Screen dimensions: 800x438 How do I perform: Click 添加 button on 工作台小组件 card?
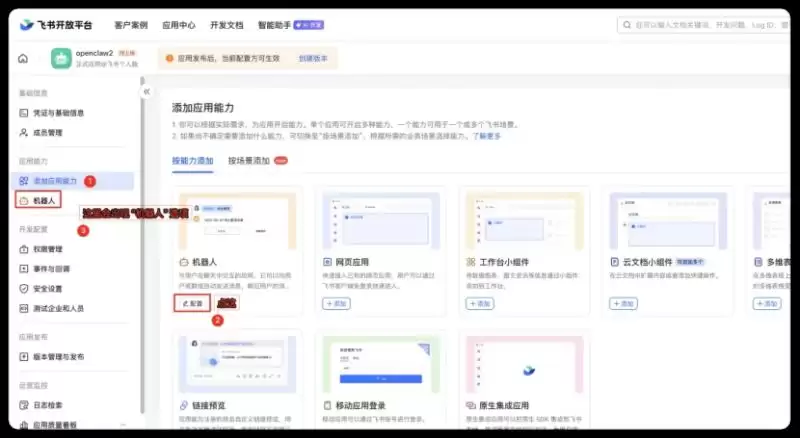pyautogui.click(x=480, y=304)
